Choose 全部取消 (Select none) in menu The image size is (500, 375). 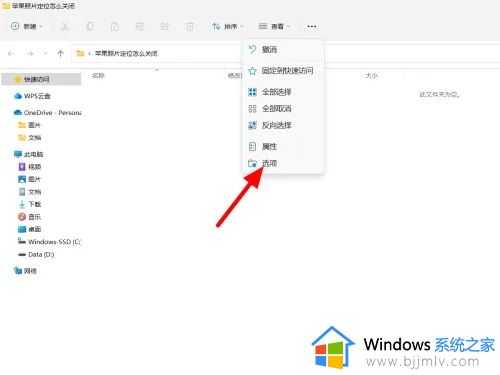pos(283,109)
